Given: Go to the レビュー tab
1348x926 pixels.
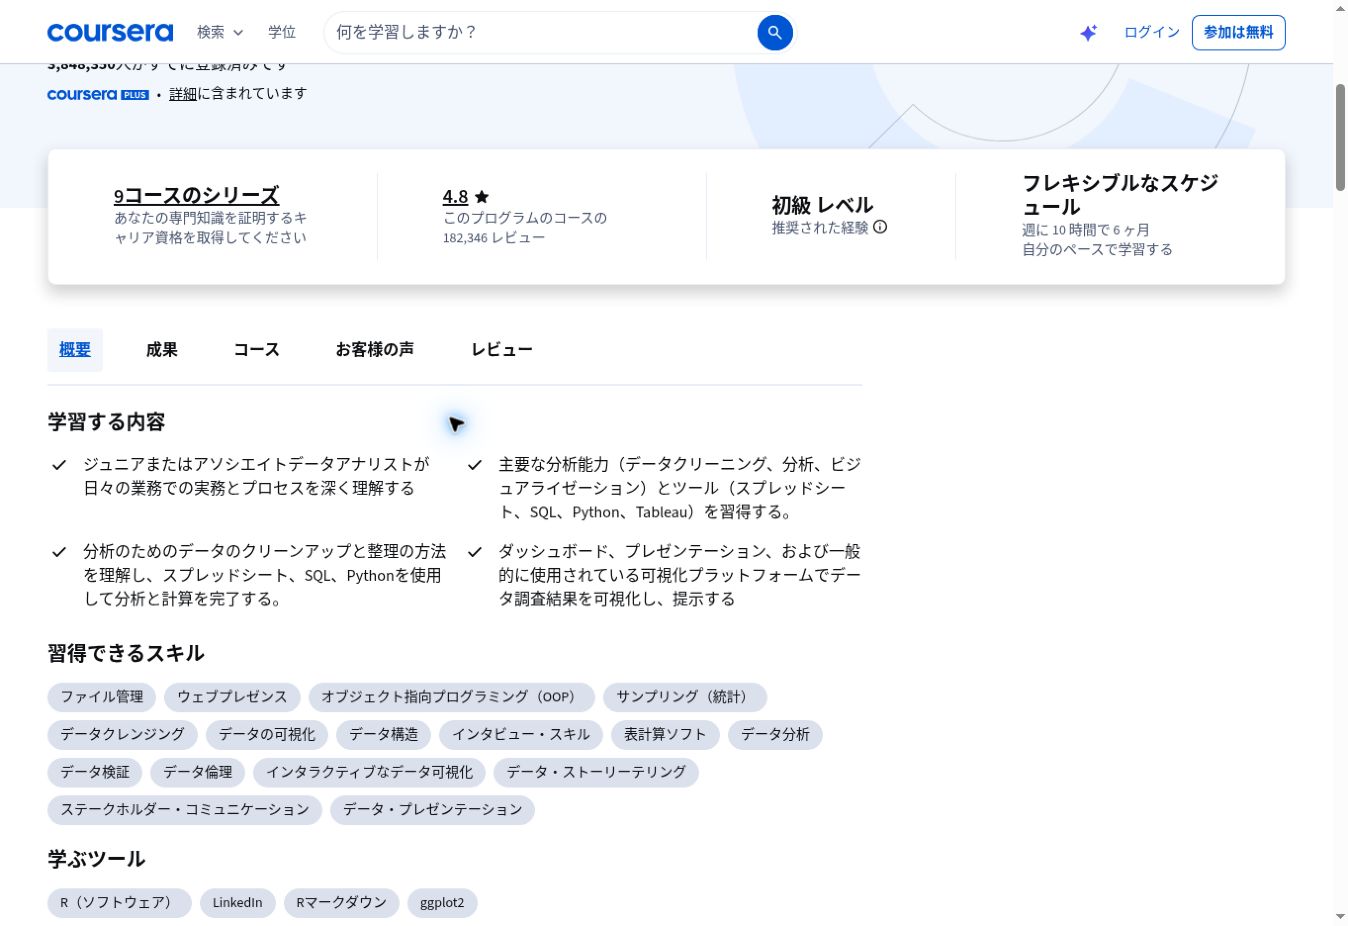Looking at the screenshot, I should 502,350.
